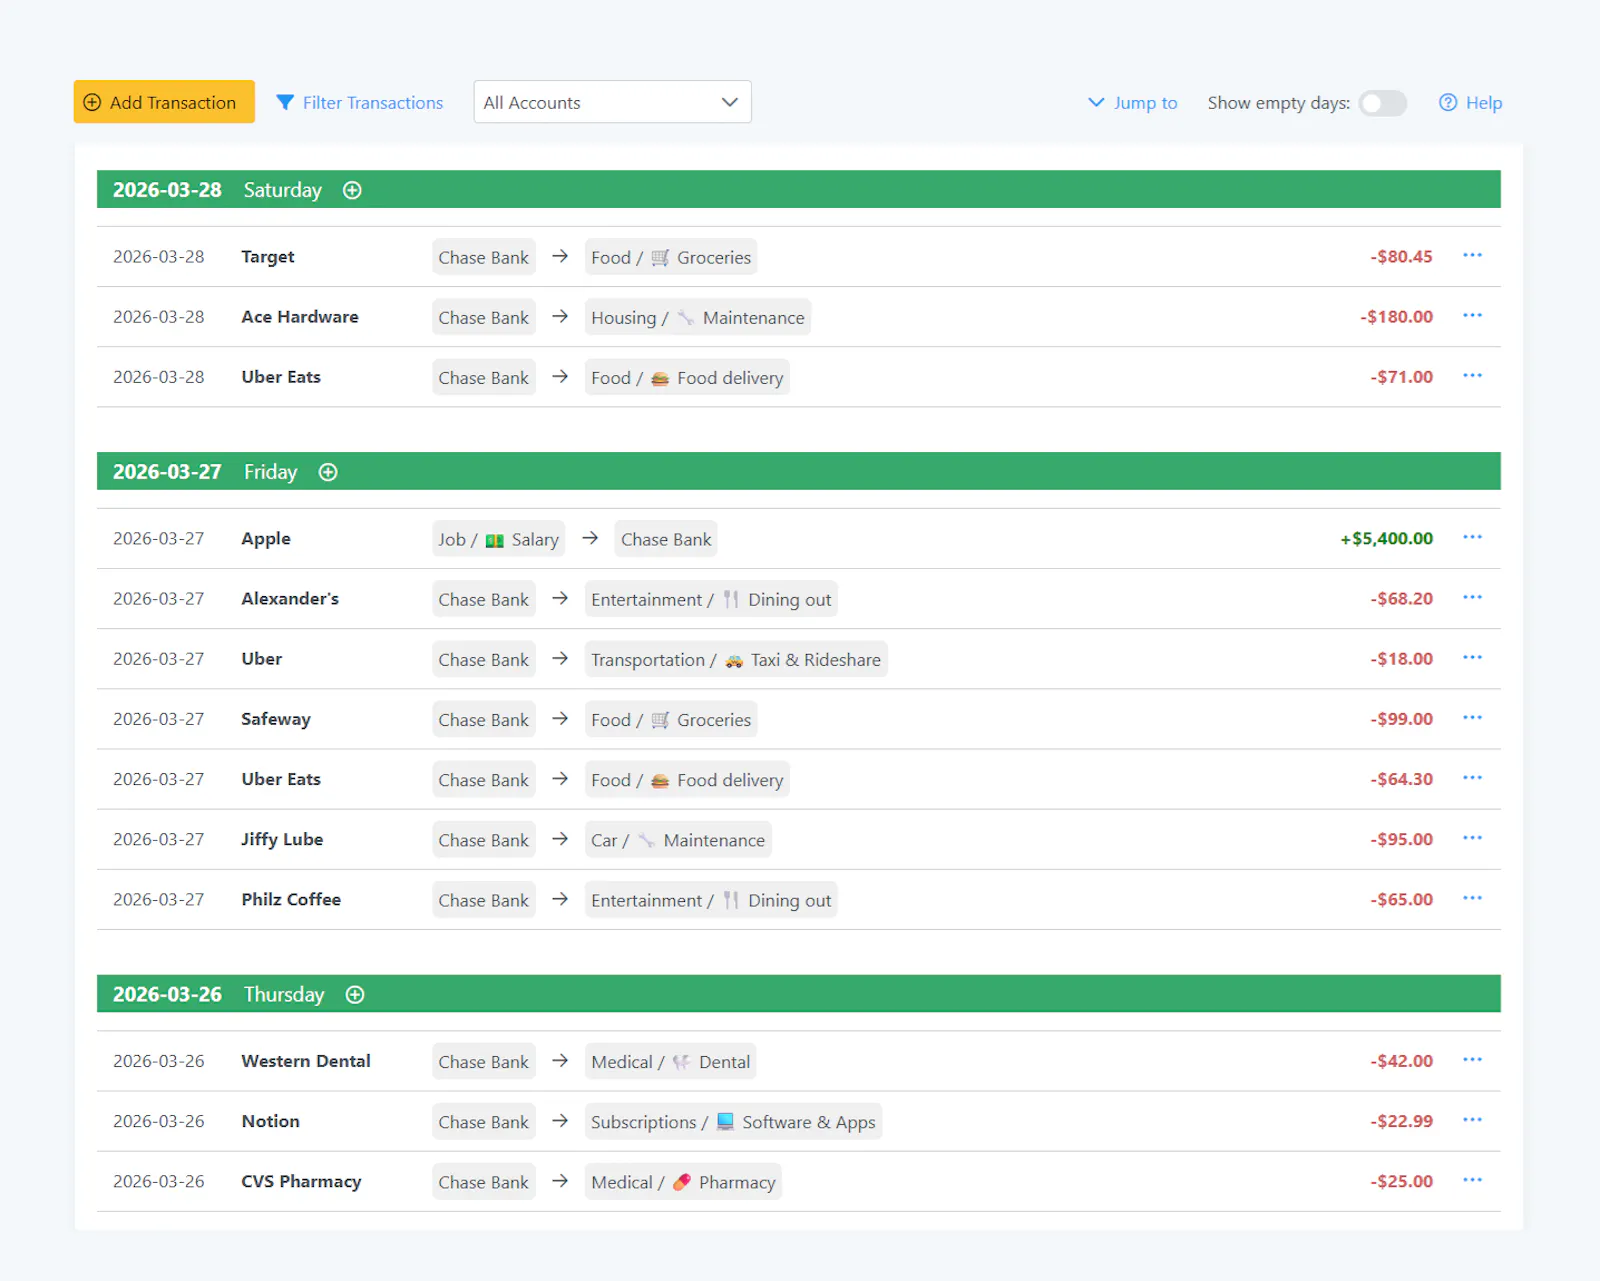The height and width of the screenshot is (1281, 1600).
Task: Click the Transportation / Taxi & Rideshare tag
Action: click(x=736, y=659)
